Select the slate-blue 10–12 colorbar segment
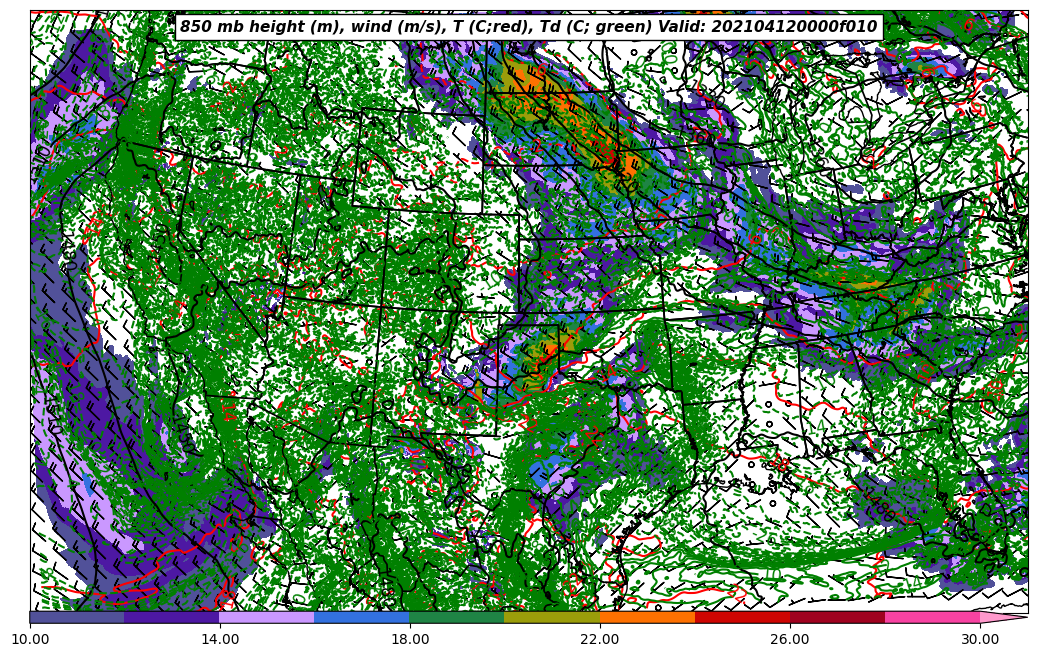 pos(77,617)
